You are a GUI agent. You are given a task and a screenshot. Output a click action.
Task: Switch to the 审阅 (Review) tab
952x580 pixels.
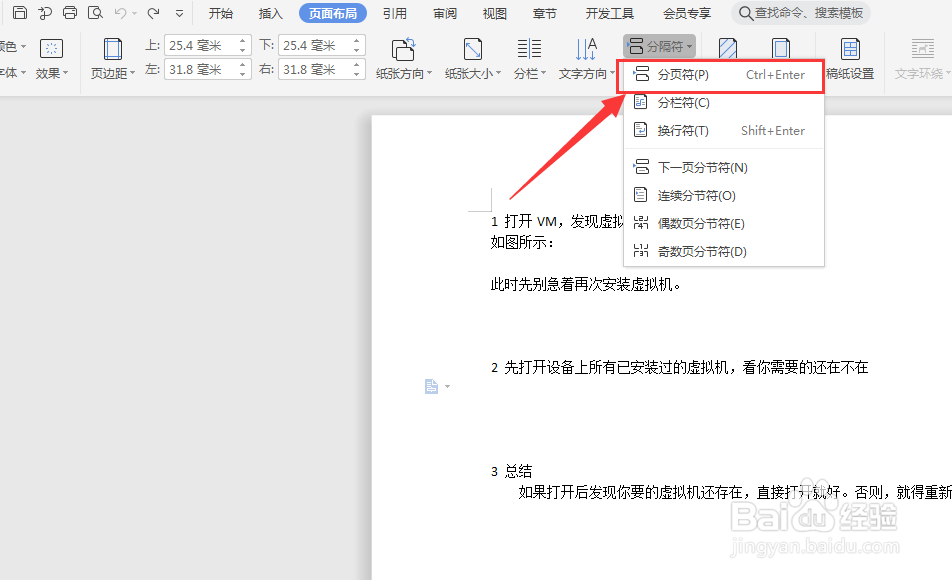(x=444, y=13)
